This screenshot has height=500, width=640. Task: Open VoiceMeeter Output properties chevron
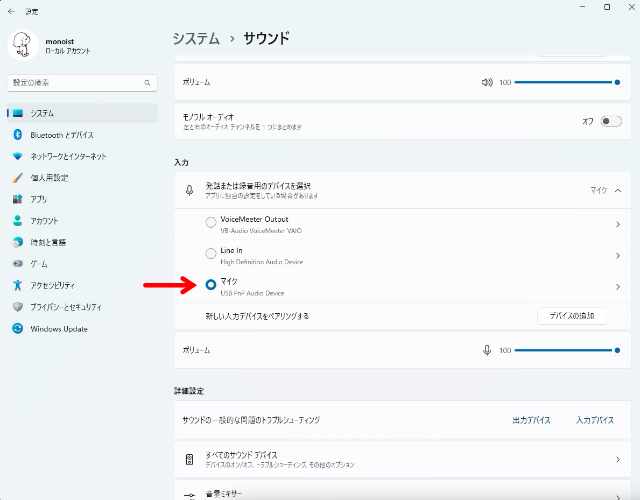coord(618,224)
